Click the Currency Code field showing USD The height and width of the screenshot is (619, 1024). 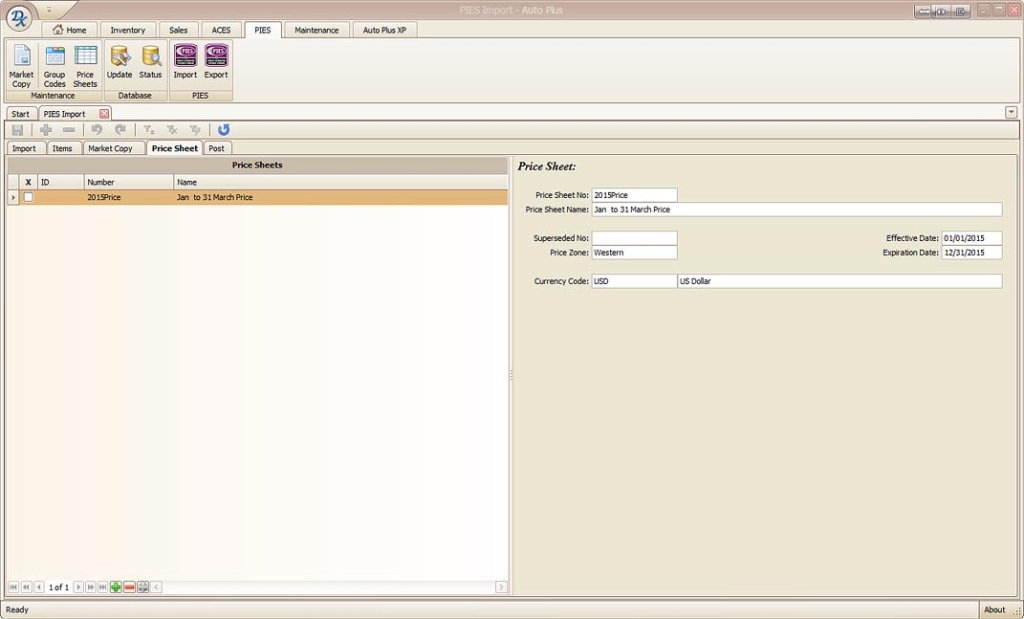tap(634, 281)
